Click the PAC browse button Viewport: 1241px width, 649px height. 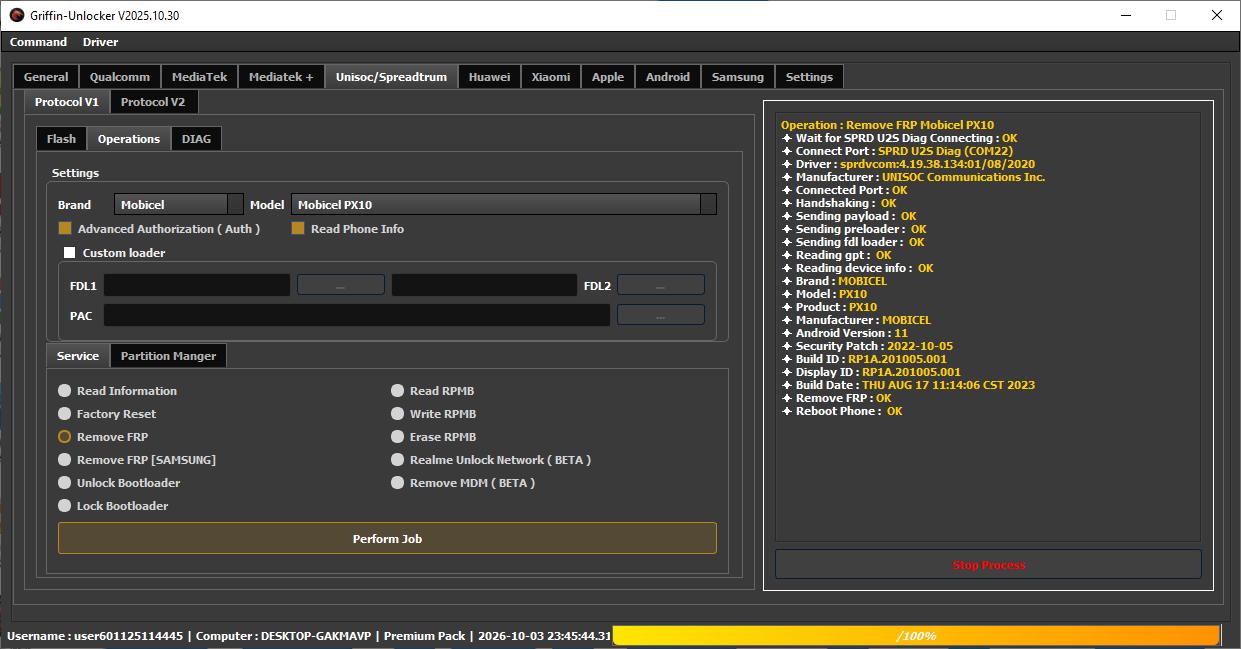(x=660, y=315)
